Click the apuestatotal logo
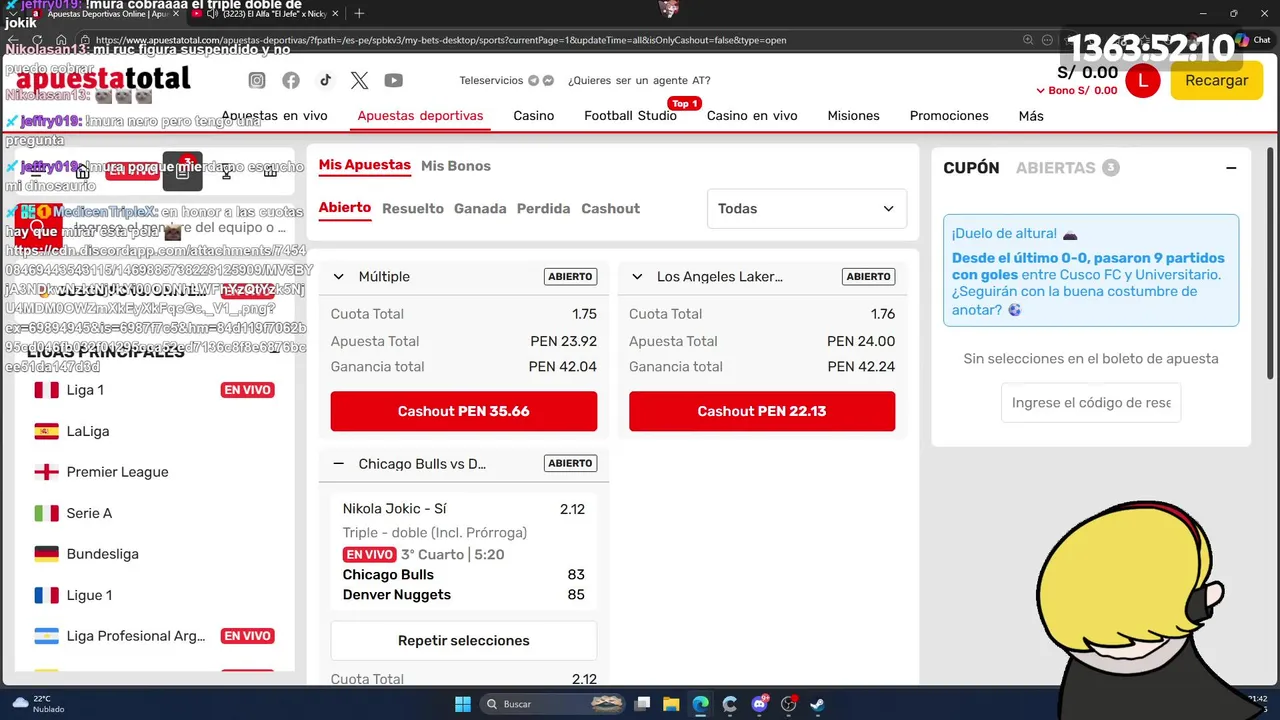 pyautogui.click(x=103, y=80)
